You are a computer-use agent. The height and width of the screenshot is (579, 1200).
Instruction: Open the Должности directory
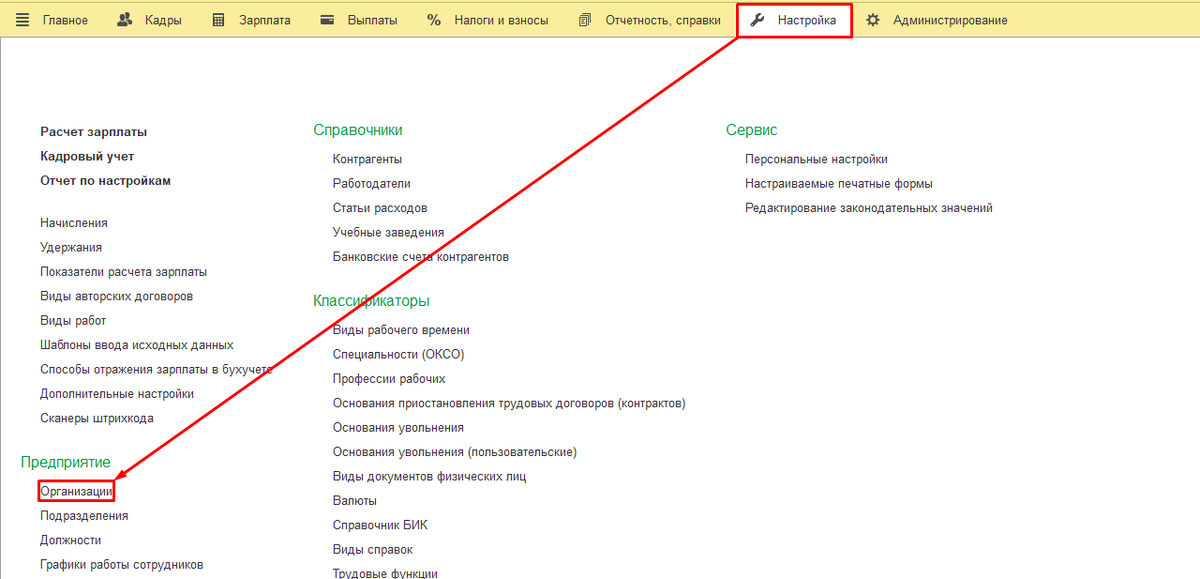(71, 540)
